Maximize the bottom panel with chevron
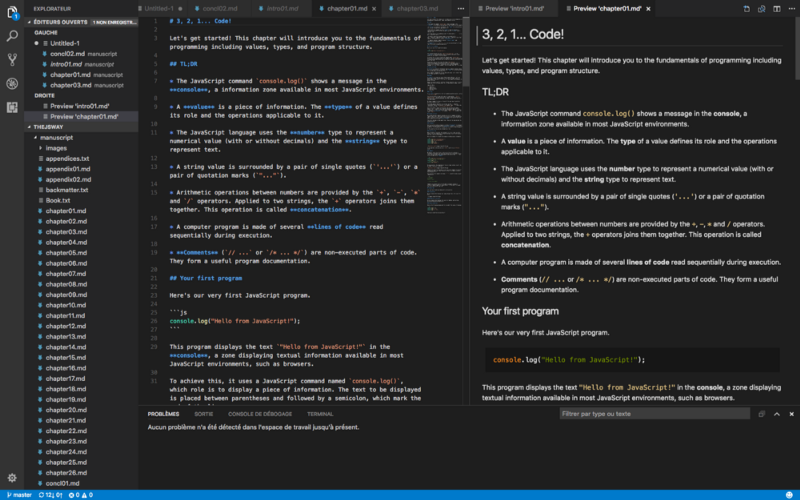 [x=777, y=414]
